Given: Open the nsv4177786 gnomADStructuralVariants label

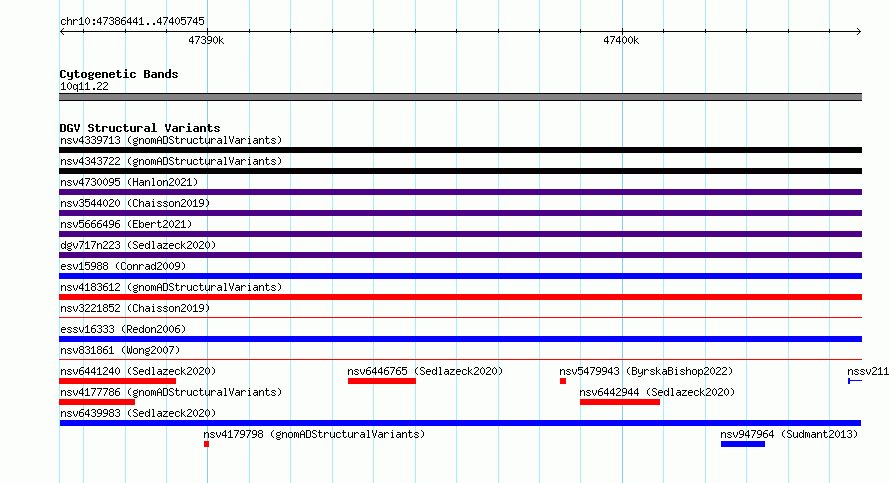Looking at the screenshot, I should (171, 392).
